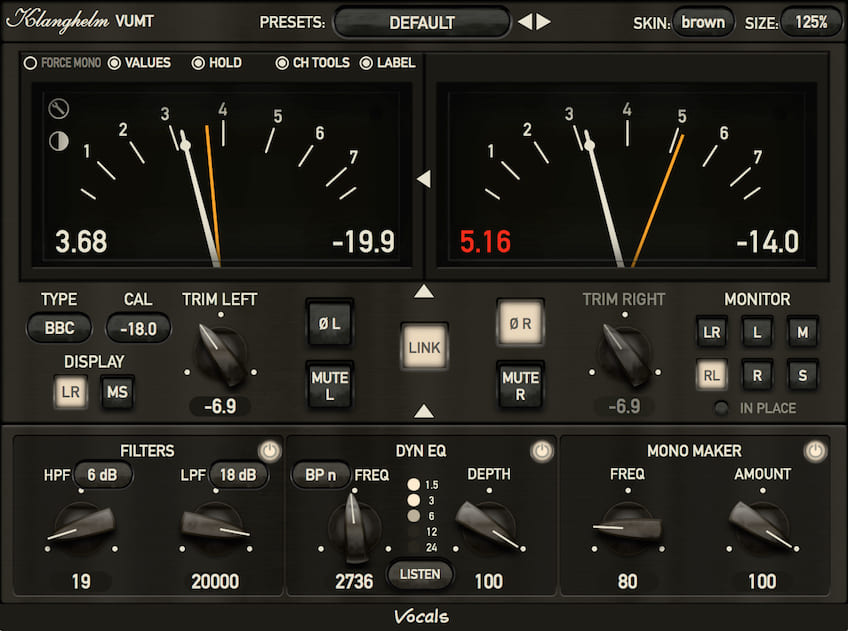
Task: Monitor the R channel only
Action: [x=757, y=375]
